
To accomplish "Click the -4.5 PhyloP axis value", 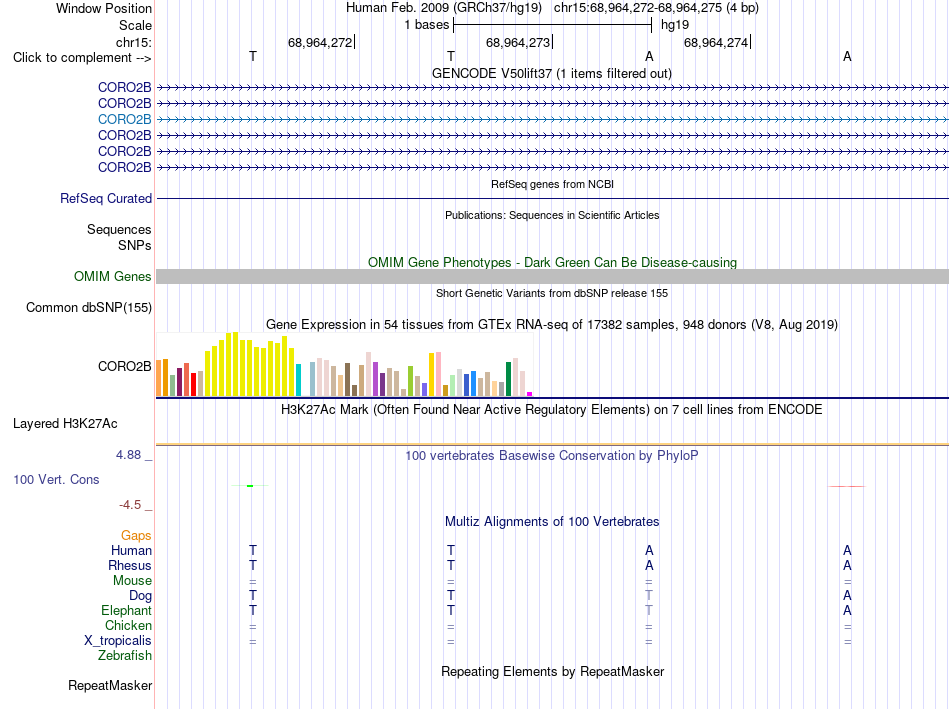I will point(130,505).
